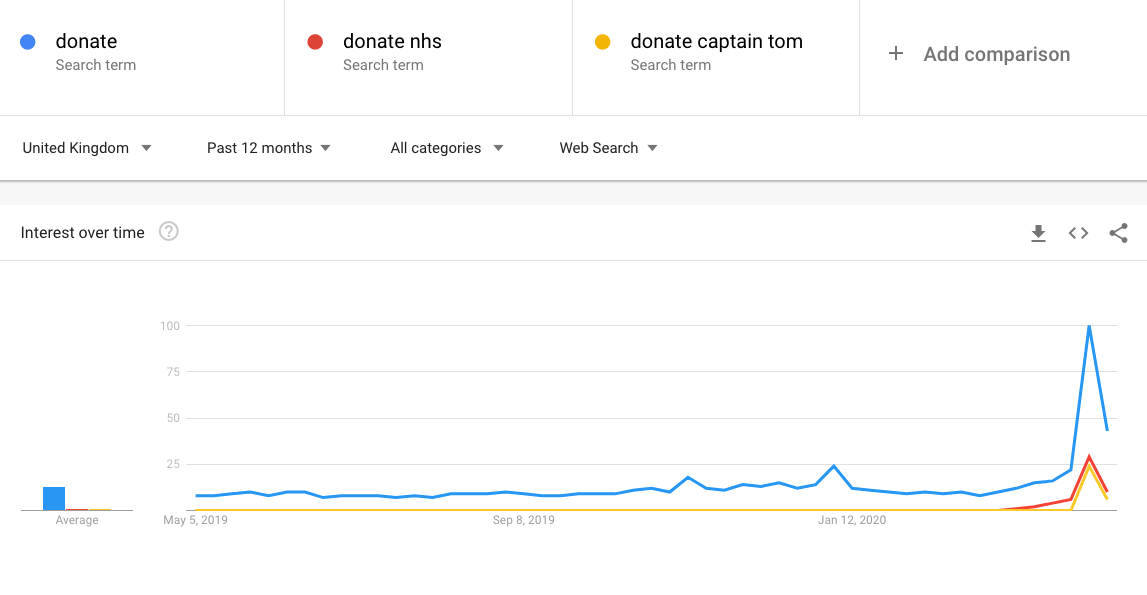This screenshot has height=595, width=1147.
Task: Open the United Kingdom region dropdown
Action: click(x=87, y=148)
